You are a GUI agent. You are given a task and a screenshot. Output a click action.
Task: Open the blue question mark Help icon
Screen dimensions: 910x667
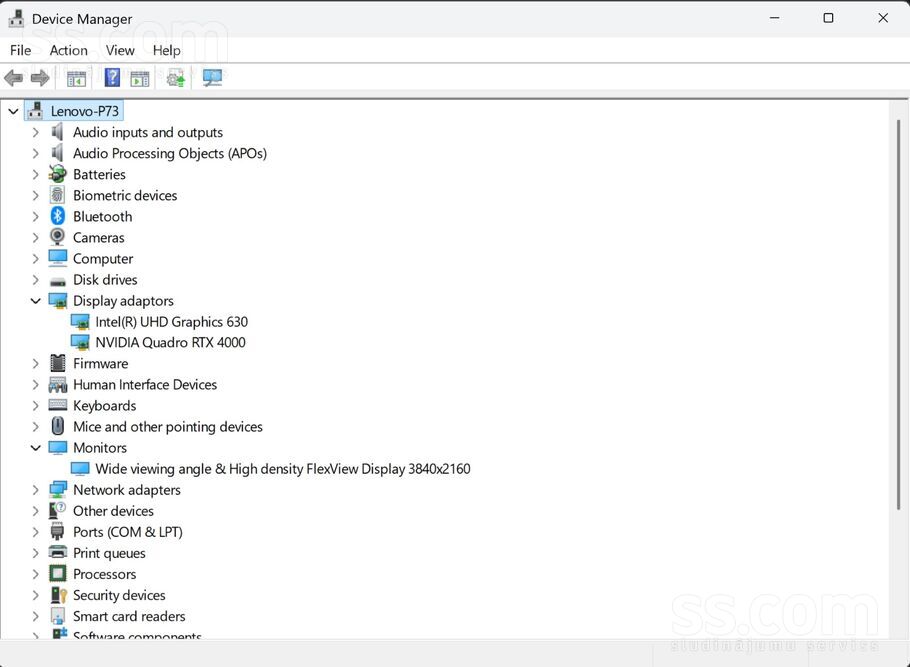(x=112, y=77)
